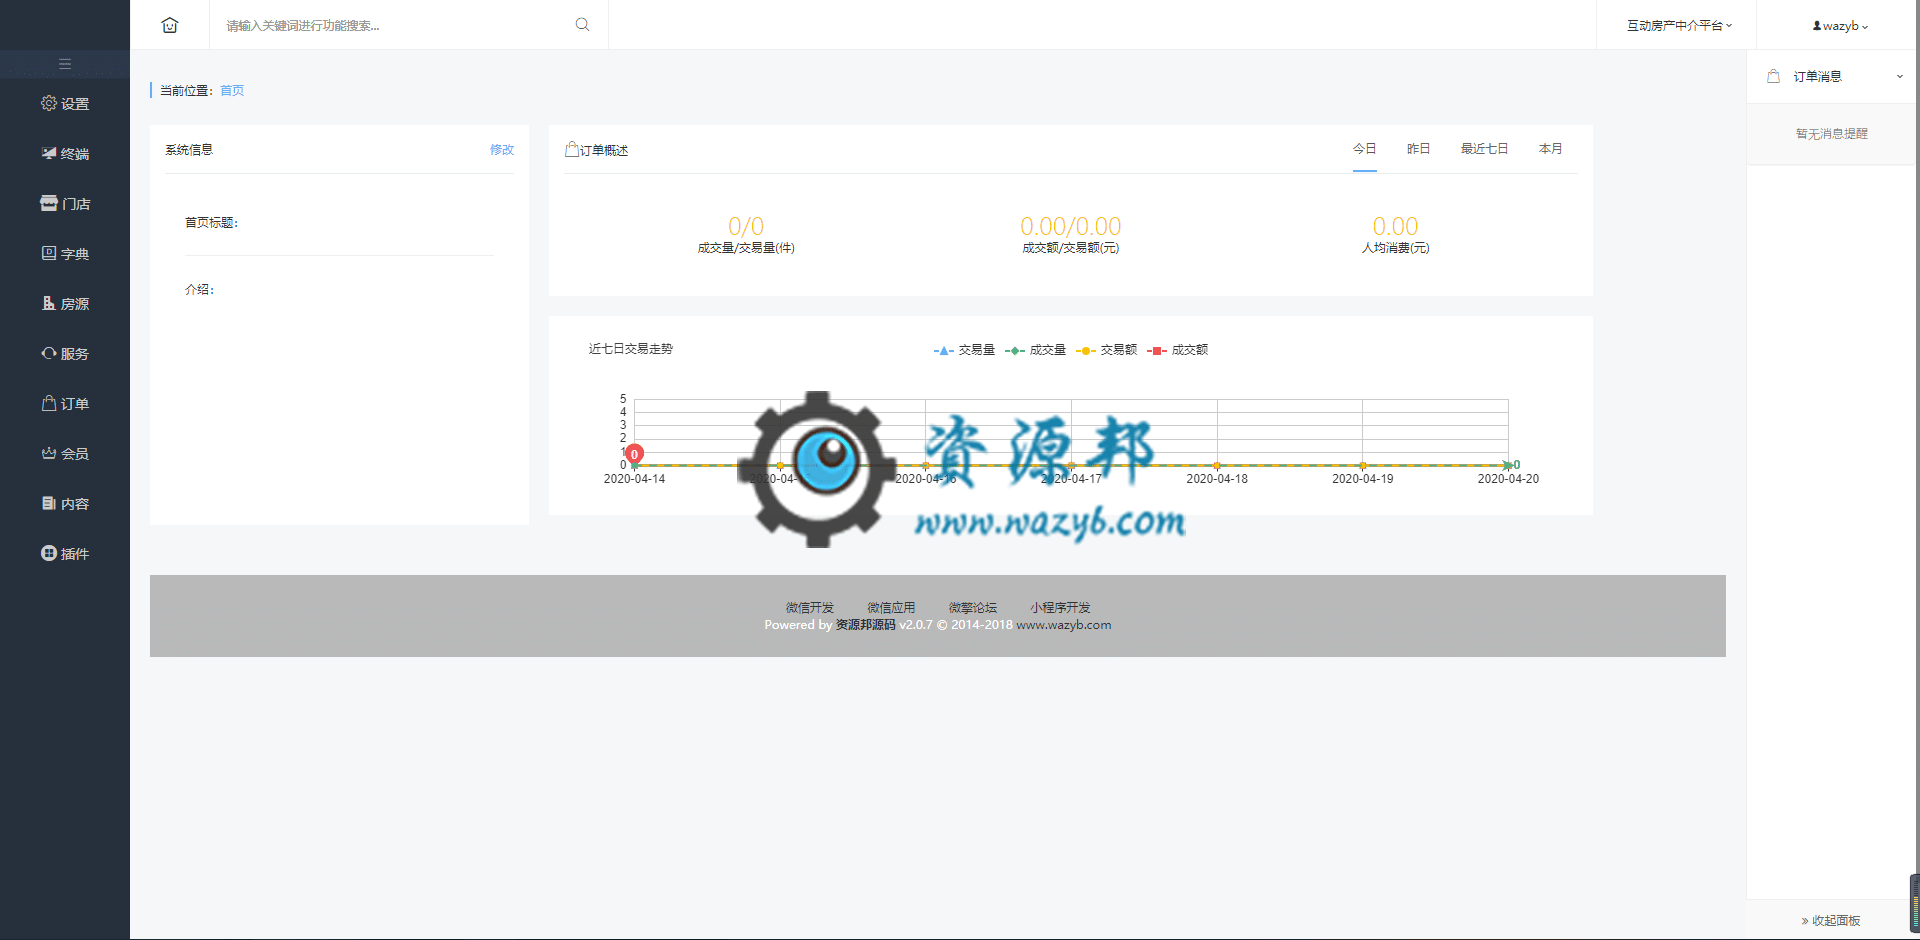The height and width of the screenshot is (940, 1920).
Task: Click the 介绍 label
Action: (x=199, y=289)
